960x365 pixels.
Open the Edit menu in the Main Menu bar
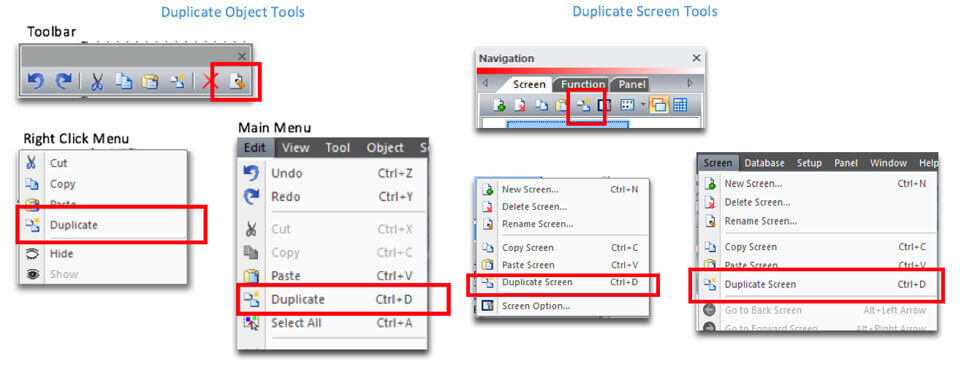click(x=255, y=148)
